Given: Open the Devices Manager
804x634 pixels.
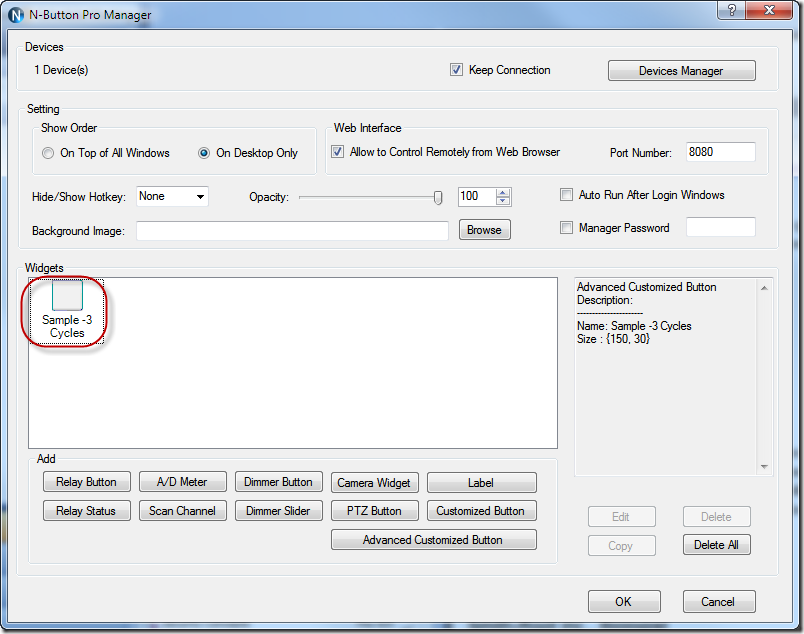Looking at the screenshot, I should tap(681, 71).
